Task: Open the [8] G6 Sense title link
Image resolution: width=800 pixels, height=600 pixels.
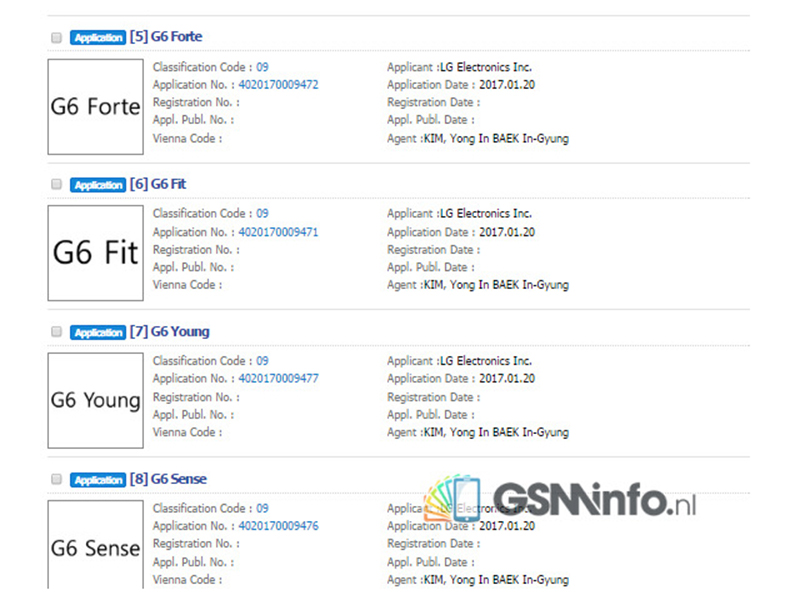Action: pos(168,479)
